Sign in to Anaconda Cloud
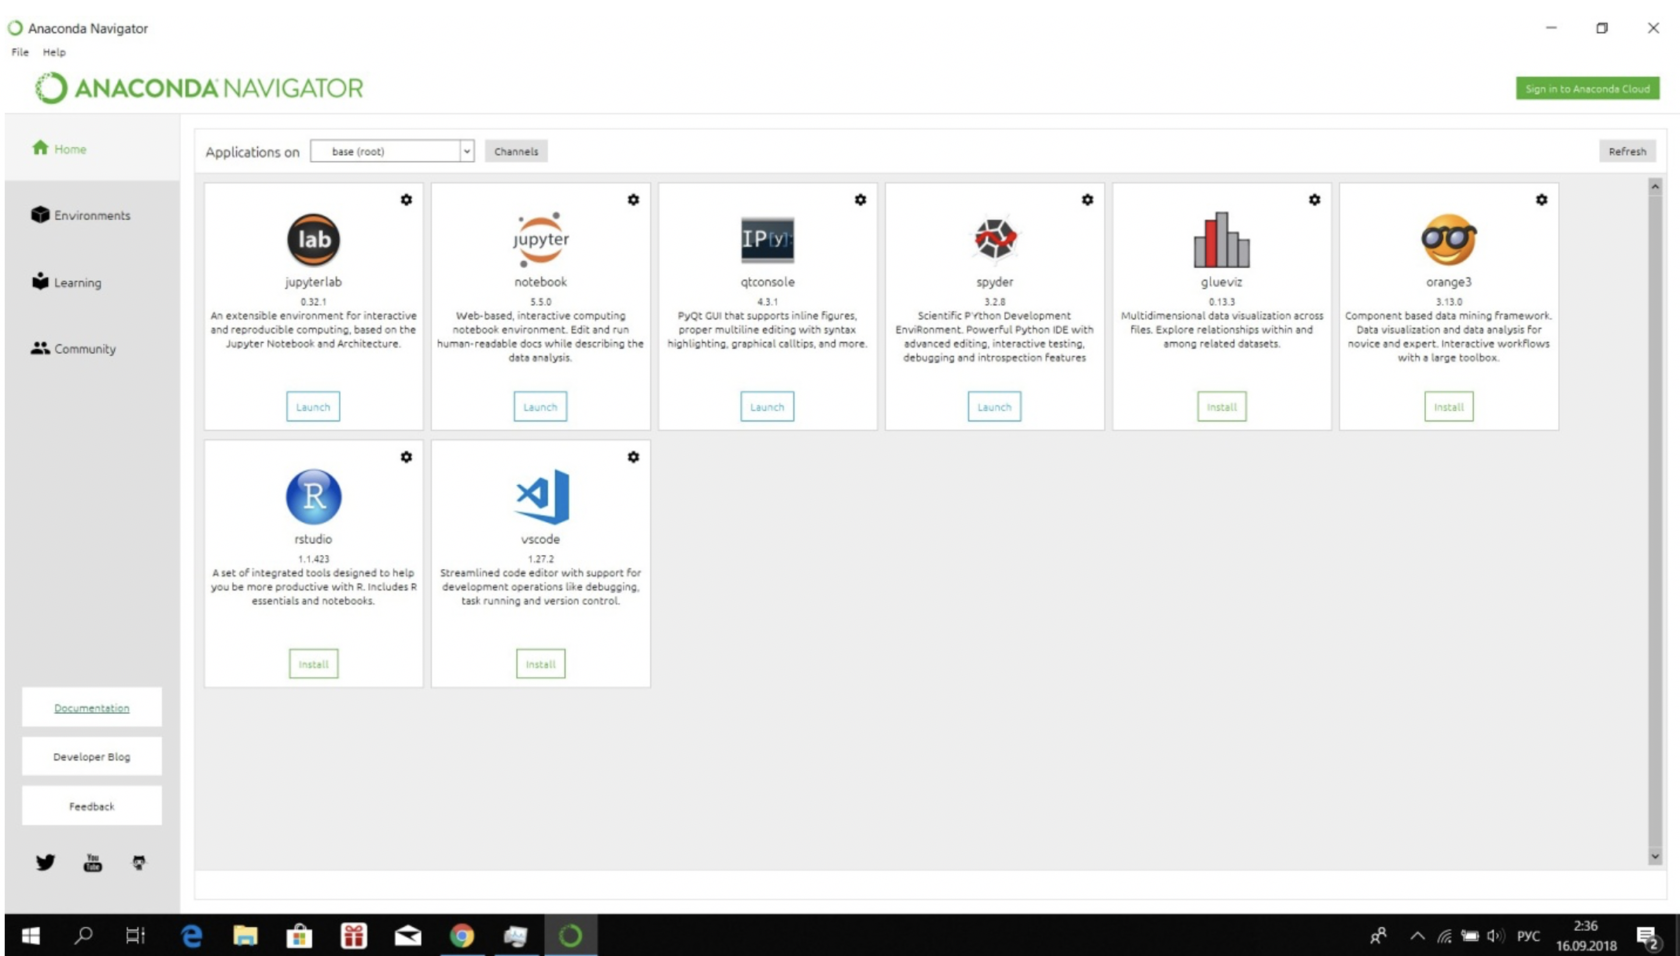 click(x=1587, y=88)
